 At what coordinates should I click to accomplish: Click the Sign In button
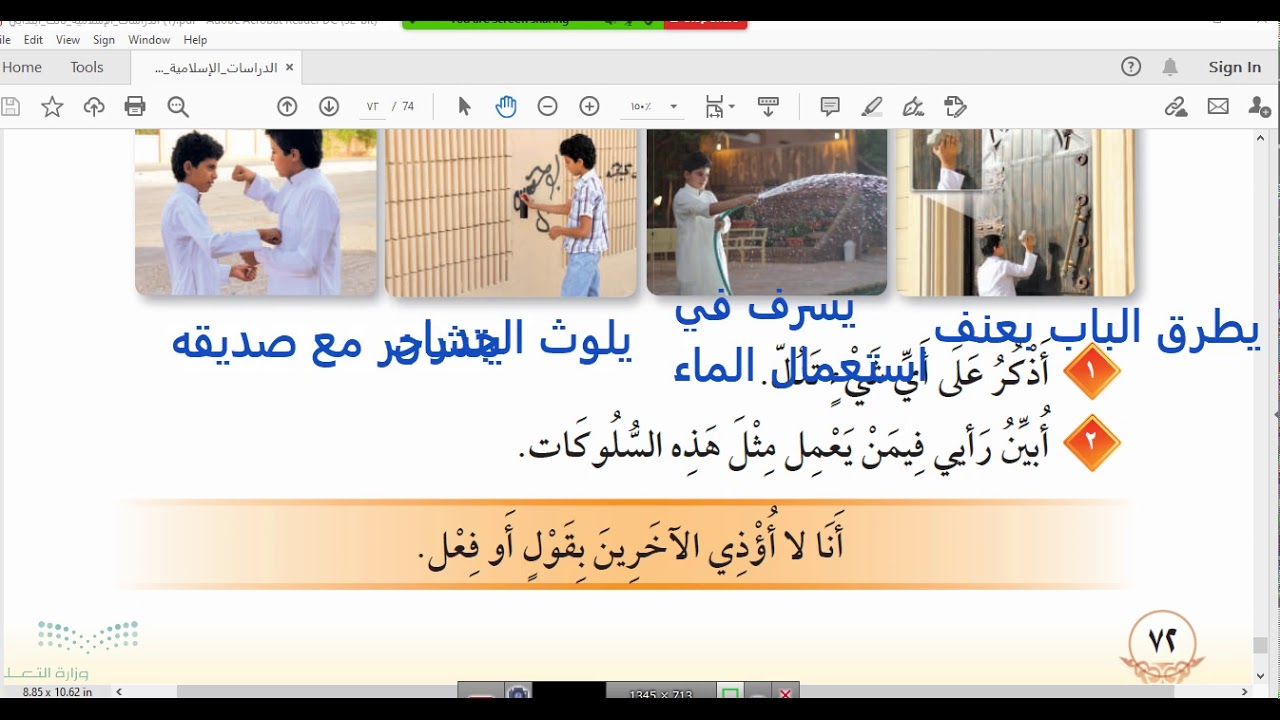point(1234,67)
